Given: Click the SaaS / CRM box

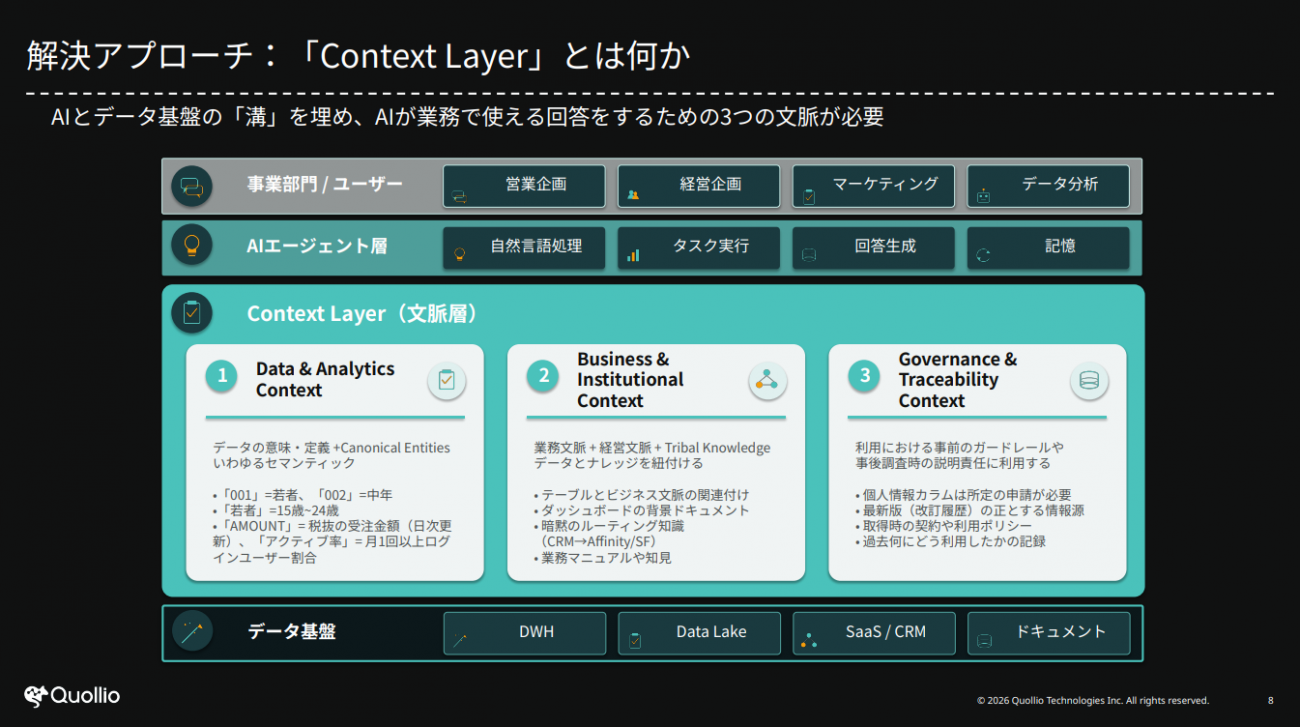Looking at the screenshot, I should pos(873,632).
